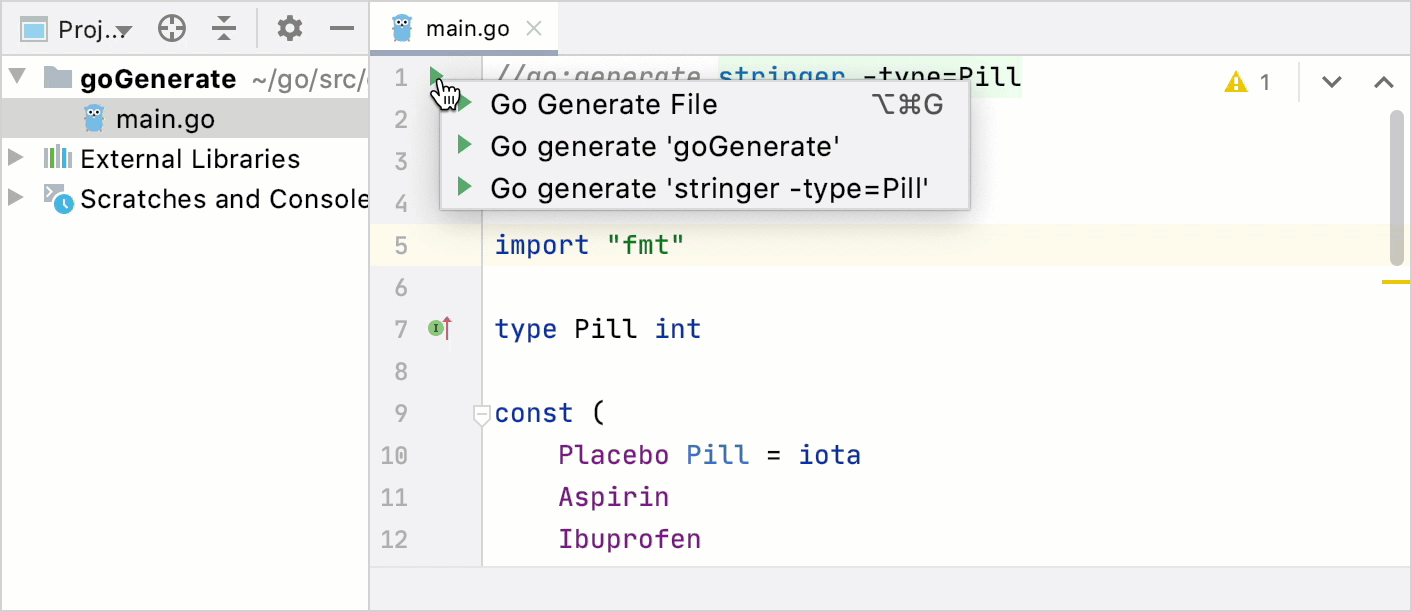Expand Scratches and Consoles
The image size is (1412, 612).
pyautogui.click(x=16, y=198)
